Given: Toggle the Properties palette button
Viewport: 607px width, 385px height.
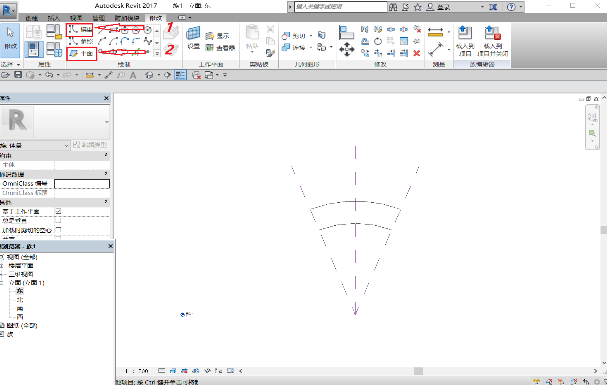Looking at the screenshot, I should (x=34, y=50).
